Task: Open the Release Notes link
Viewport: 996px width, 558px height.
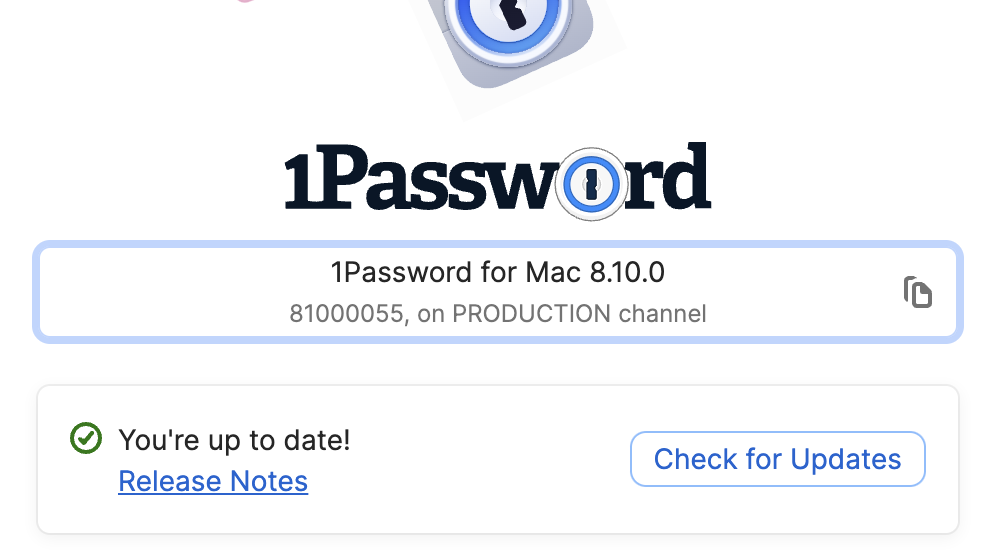Action: [x=213, y=482]
